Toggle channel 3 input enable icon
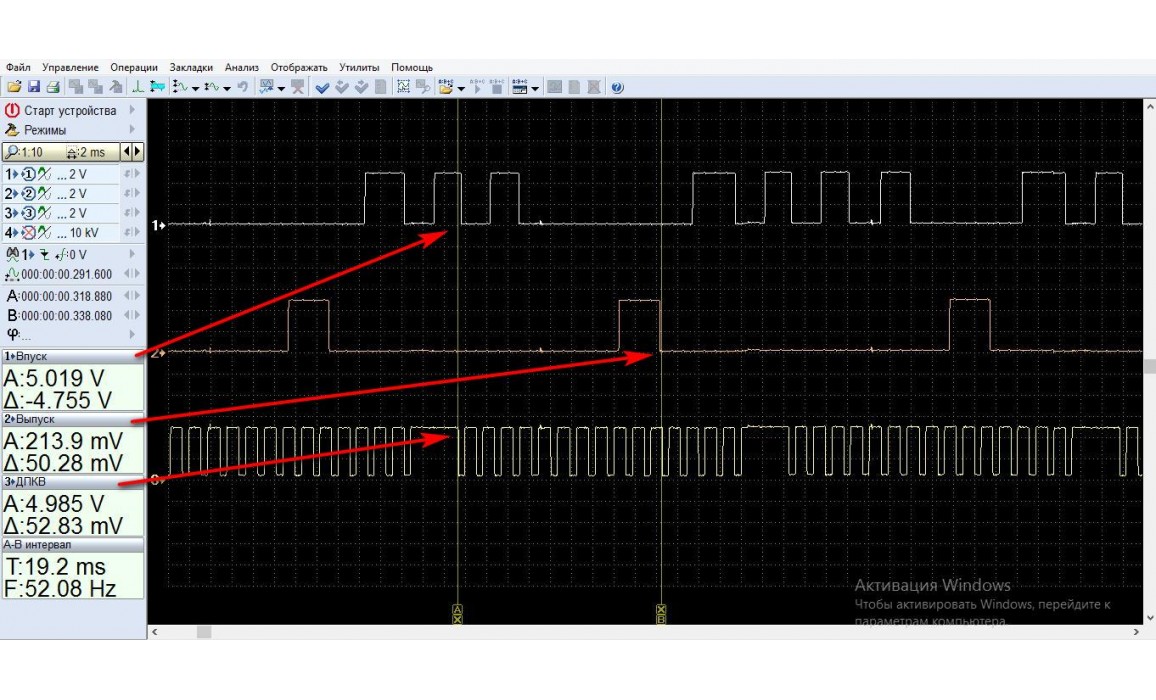Screen dimensions: 1156x700 [x=29, y=214]
